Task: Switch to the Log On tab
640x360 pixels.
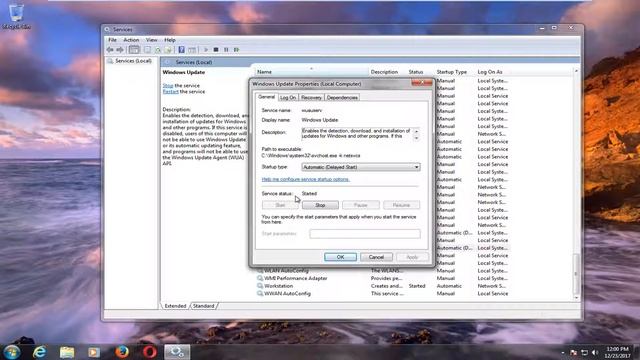Action: click(288, 98)
